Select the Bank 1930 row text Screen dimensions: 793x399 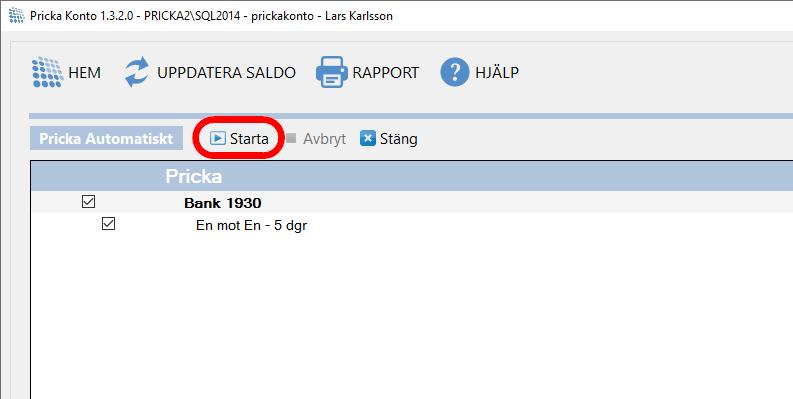click(223, 203)
